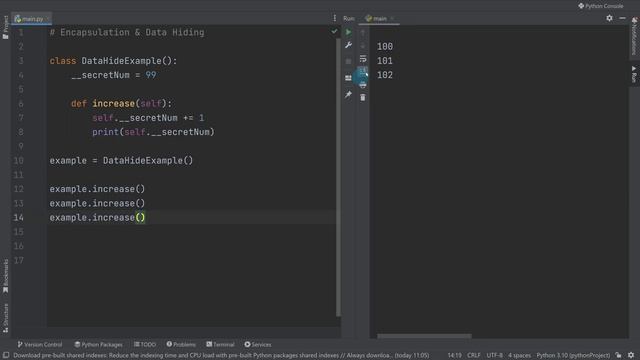Toggle read-only lock icon in status bar
The height and width of the screenshot is (360, 640).
tap(619, 355)
